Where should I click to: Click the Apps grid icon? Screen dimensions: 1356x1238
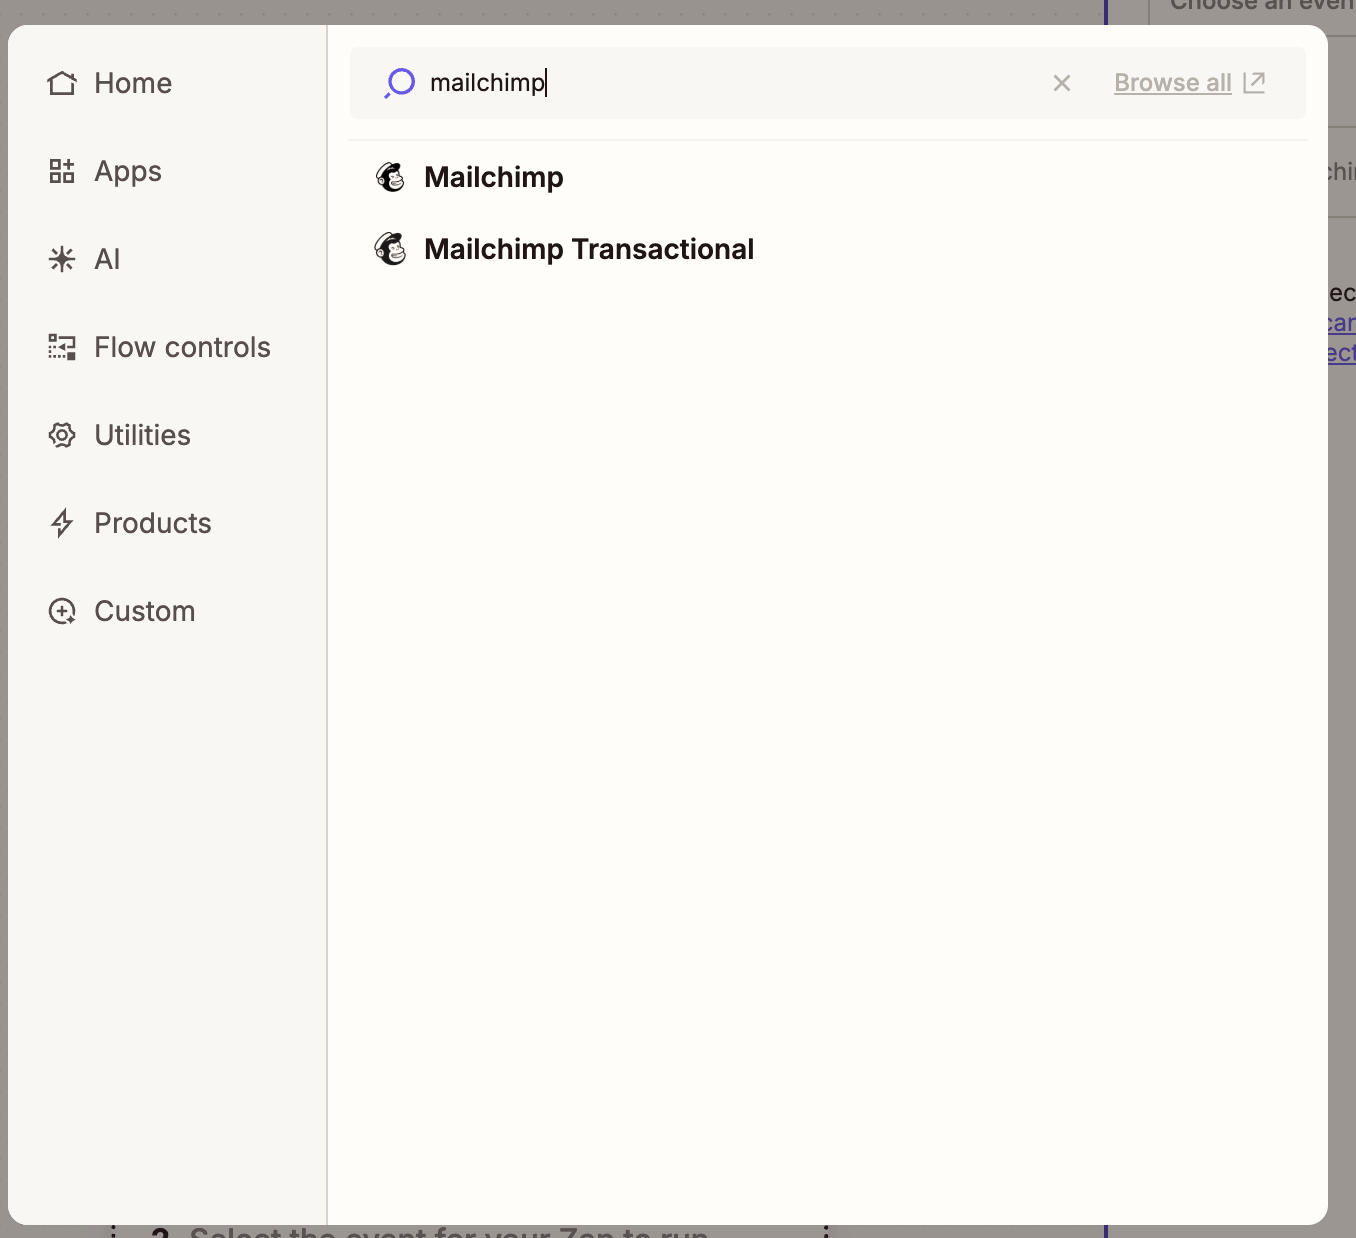click(62, 171)
